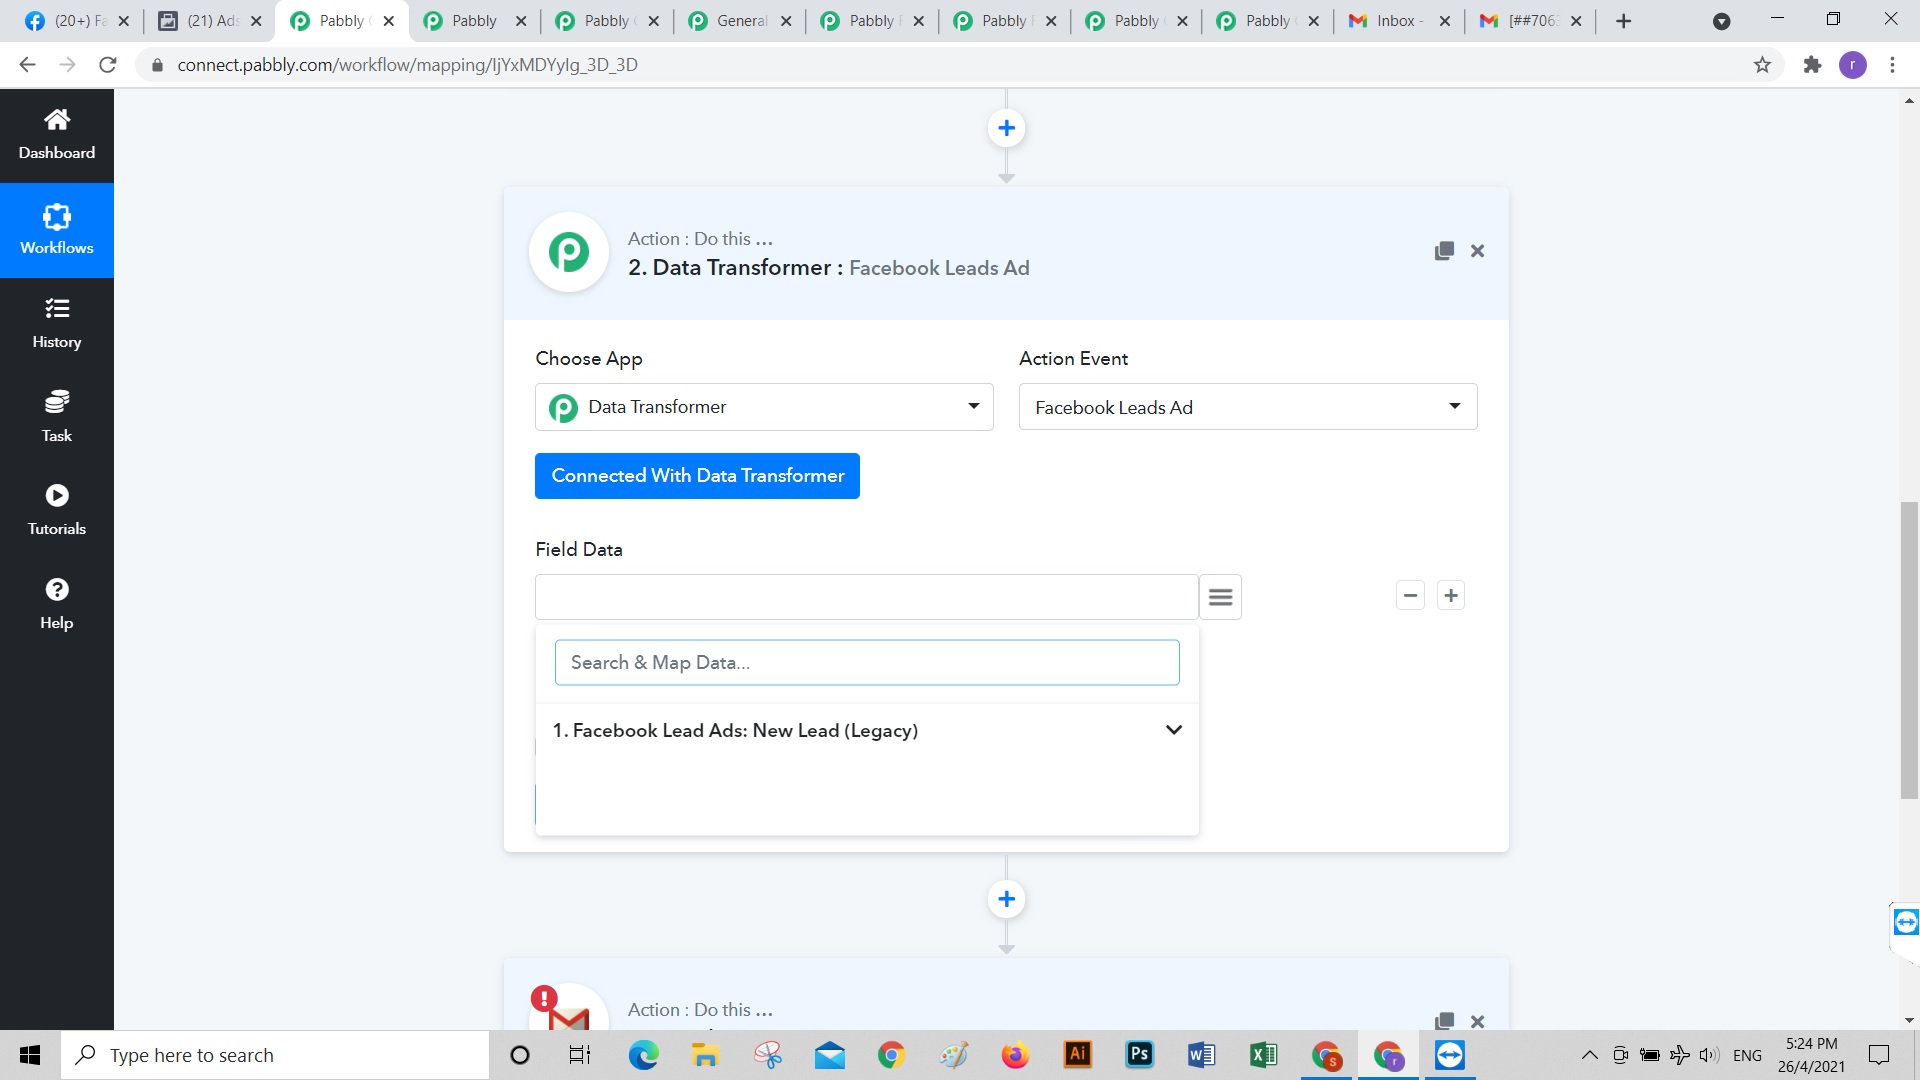Click Connected With Data Transformer button
The width and height of the screenshot is (1920, 1080).
click(697, 476)
